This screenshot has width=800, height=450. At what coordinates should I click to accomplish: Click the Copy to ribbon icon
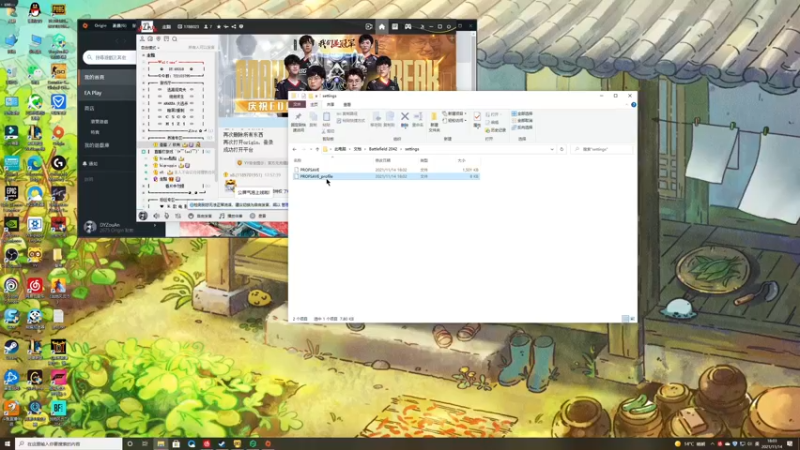[389, 118]
